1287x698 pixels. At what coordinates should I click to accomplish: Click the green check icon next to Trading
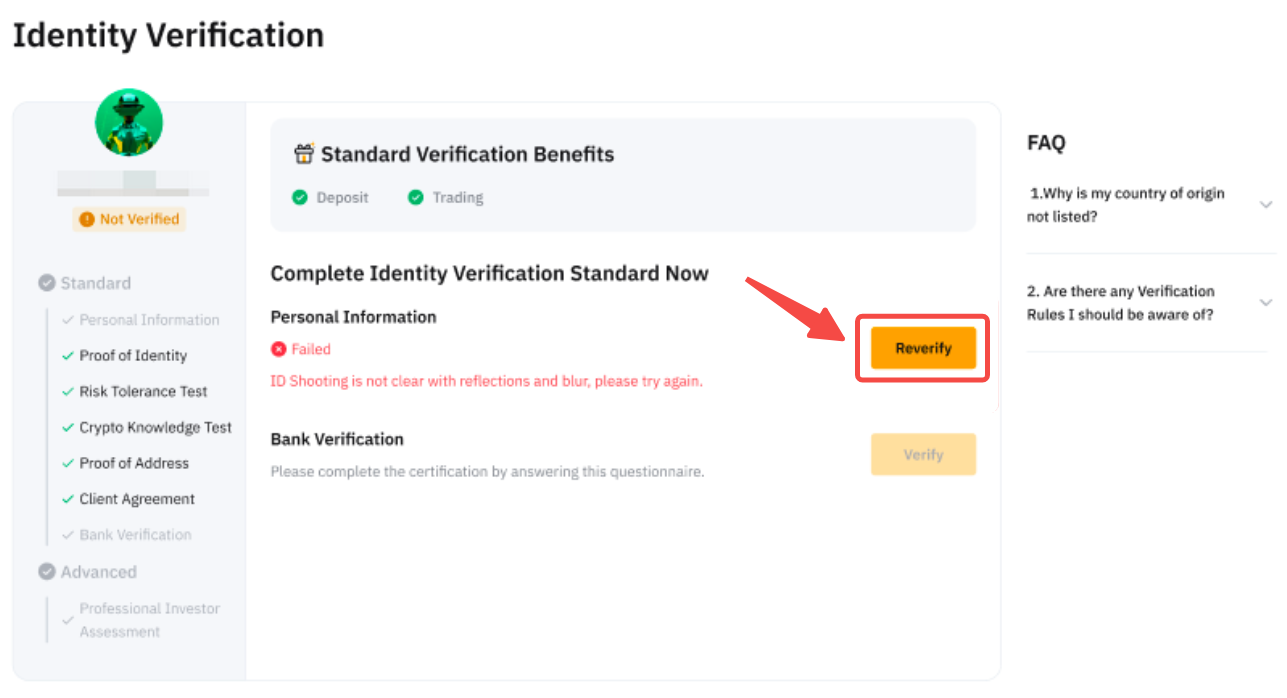pyautogui.click(x=416, y=198)
